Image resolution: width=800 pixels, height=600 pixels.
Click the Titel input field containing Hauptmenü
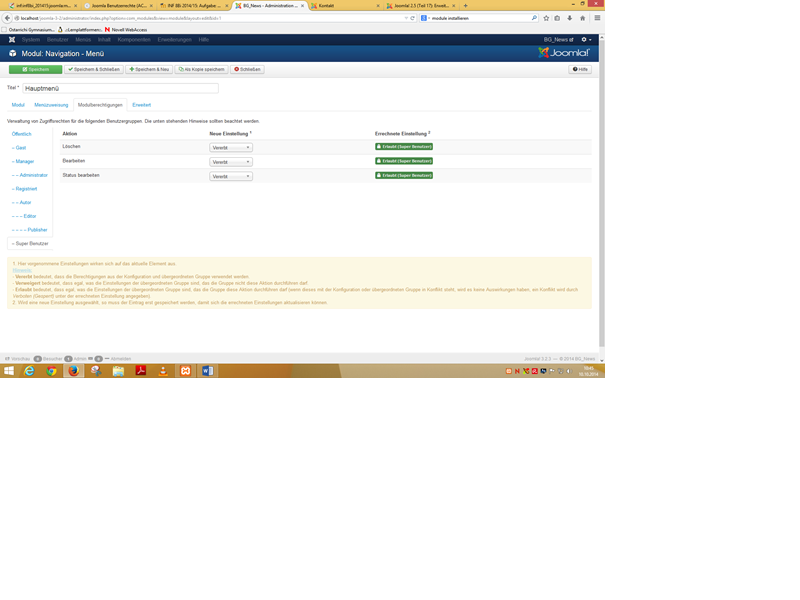pyautogui.click(x=120, y=88)
